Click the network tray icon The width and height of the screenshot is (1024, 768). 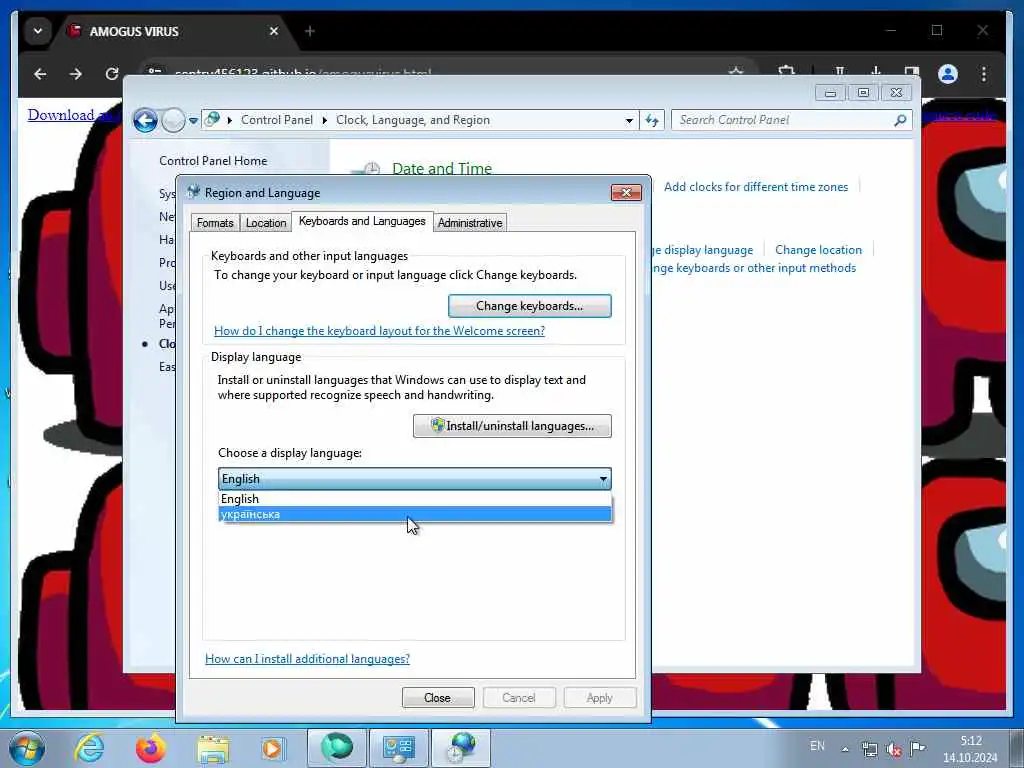870,749
